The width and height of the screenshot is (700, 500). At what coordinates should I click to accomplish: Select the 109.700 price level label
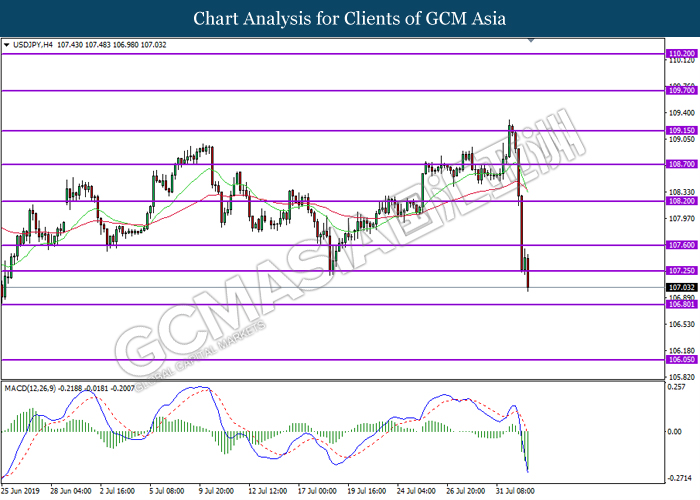pyautogui.click(x=682, y=91)
